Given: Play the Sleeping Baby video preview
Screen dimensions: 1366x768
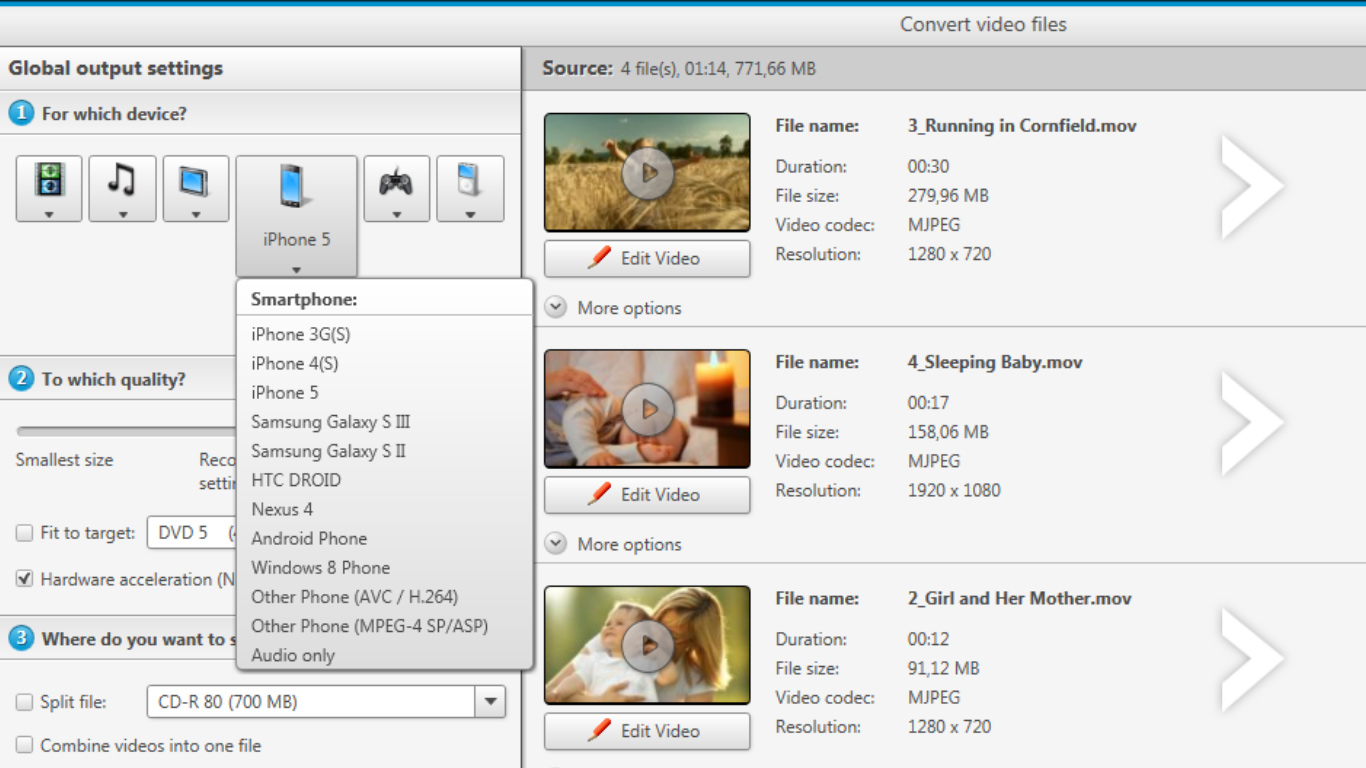Looking at the screenshot, I should click(647, 409).
